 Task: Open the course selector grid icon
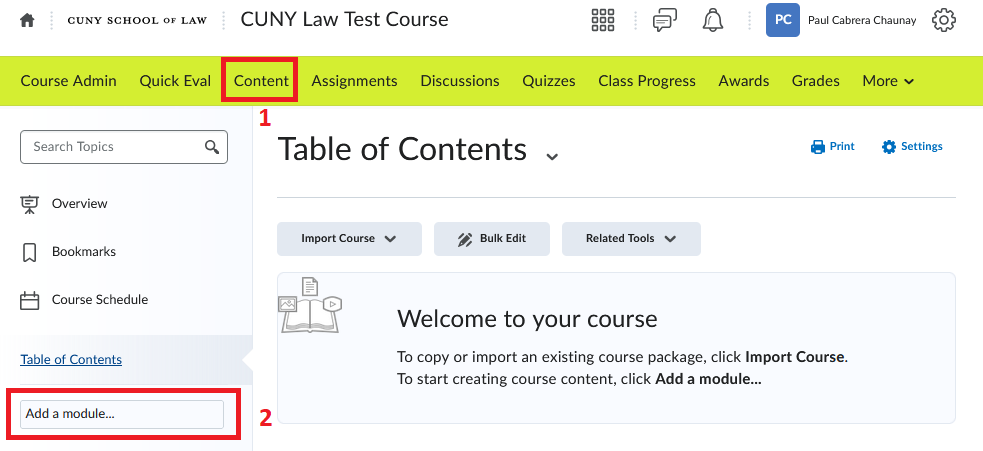603,20
